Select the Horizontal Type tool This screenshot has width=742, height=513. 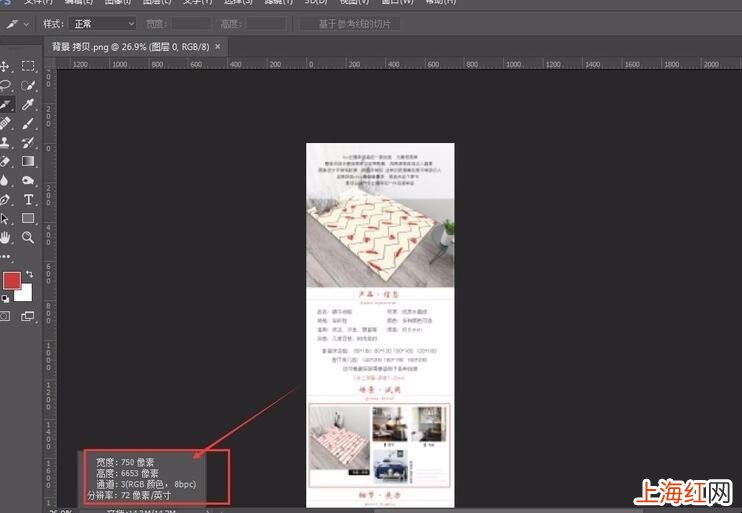click(x=28, y=199)
